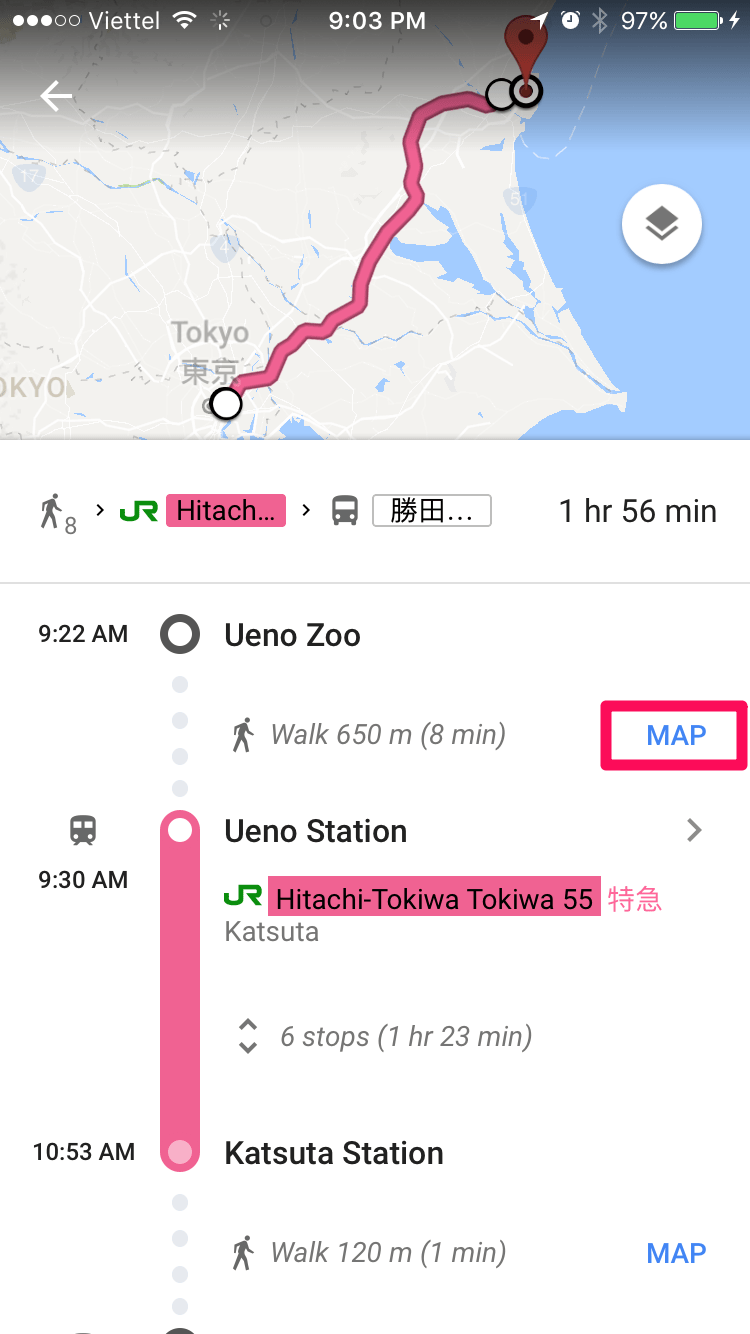This screenshot has width=750, height=1334.
Task: Tap the 勝田 bus line badge
Action: point(432,511)
